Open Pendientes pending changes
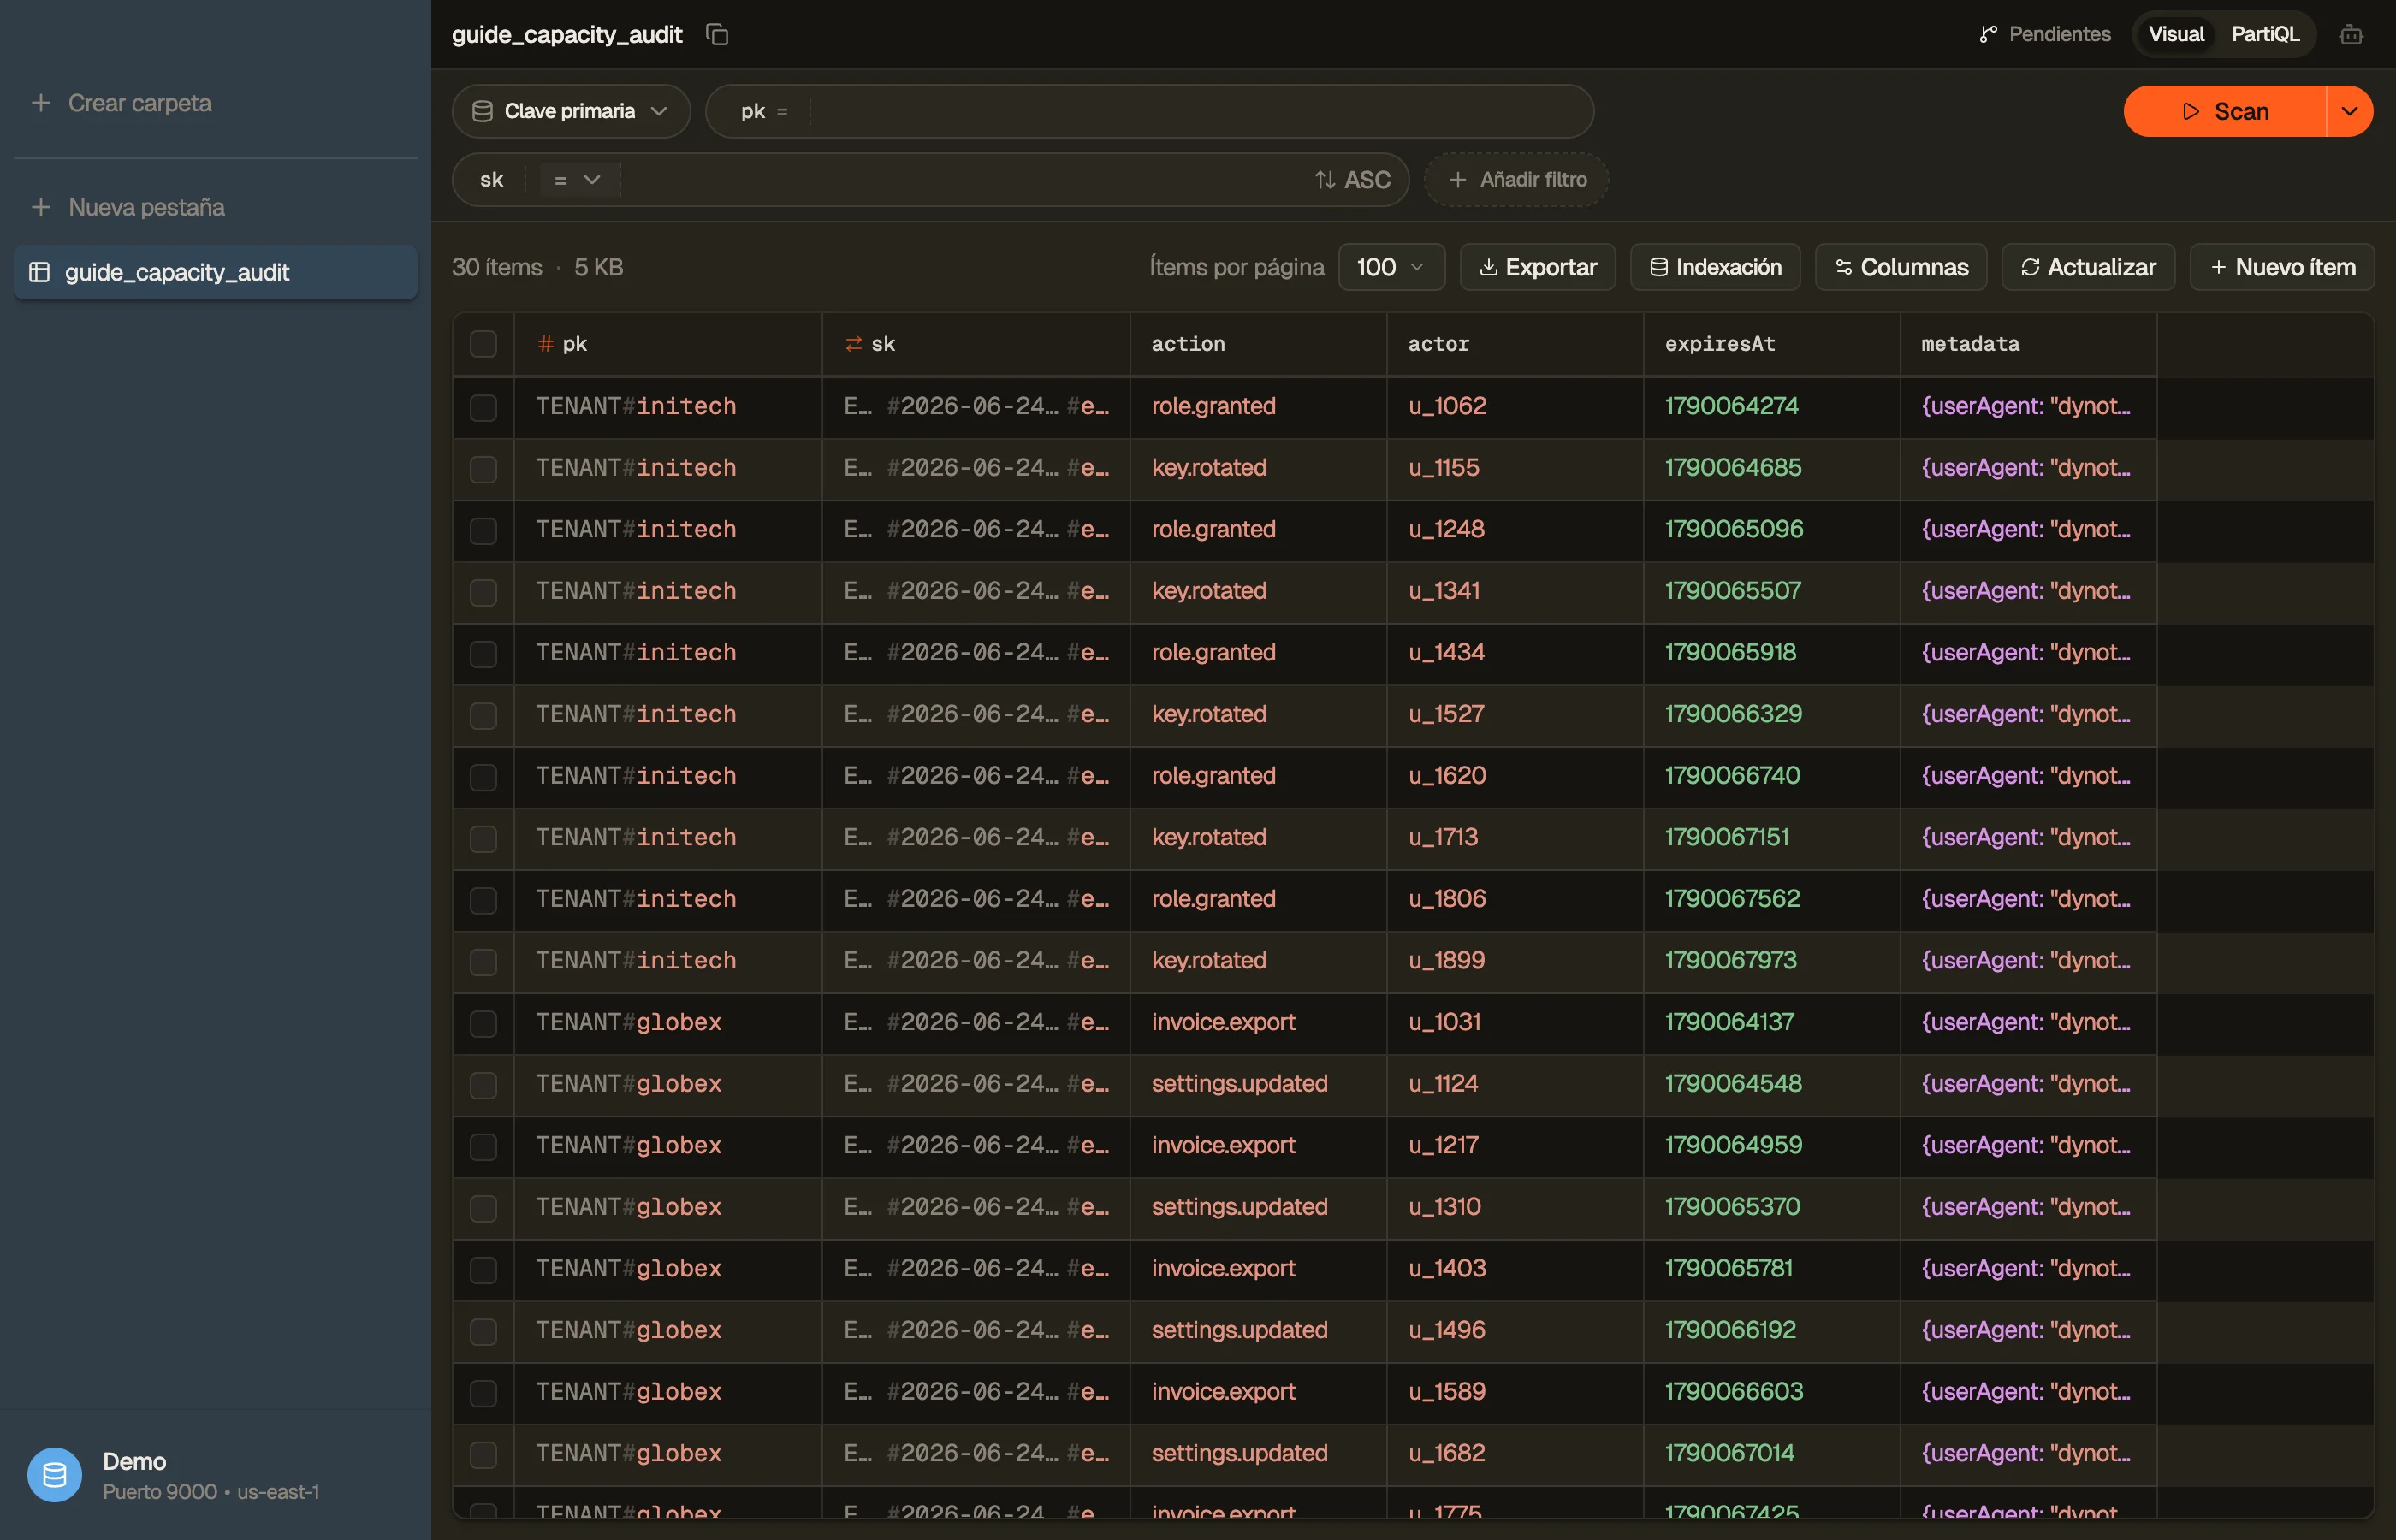The image size is (2396, 1540). [2045, 34]
